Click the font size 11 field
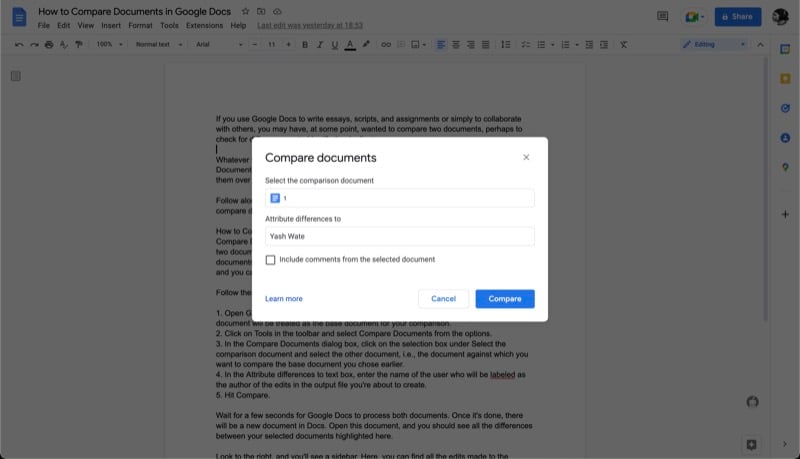 tap(271, 44)
